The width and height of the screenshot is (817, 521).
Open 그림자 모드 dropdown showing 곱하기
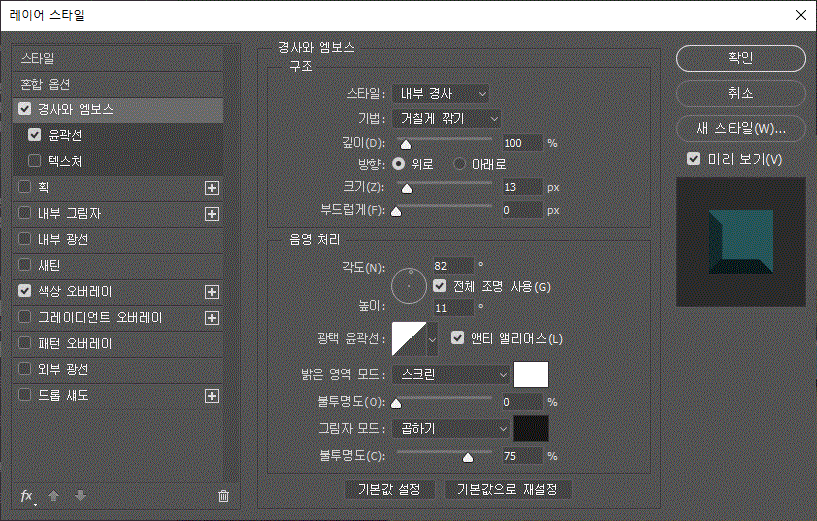451,429
